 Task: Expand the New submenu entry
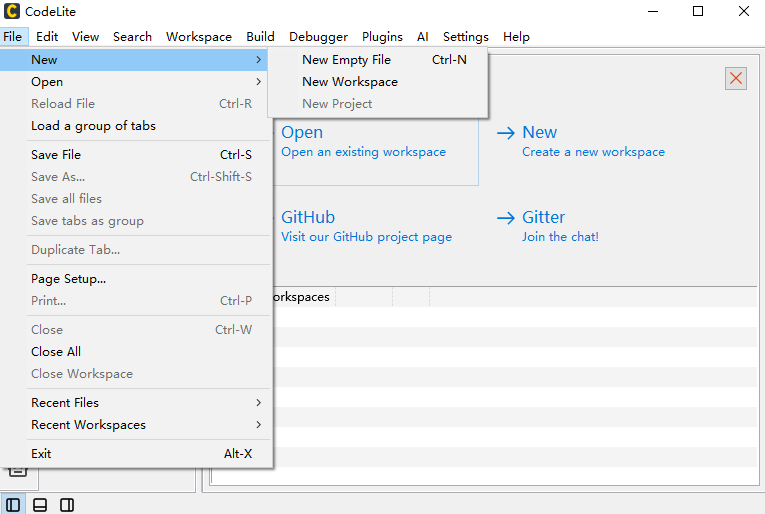(x=134, y=59)
